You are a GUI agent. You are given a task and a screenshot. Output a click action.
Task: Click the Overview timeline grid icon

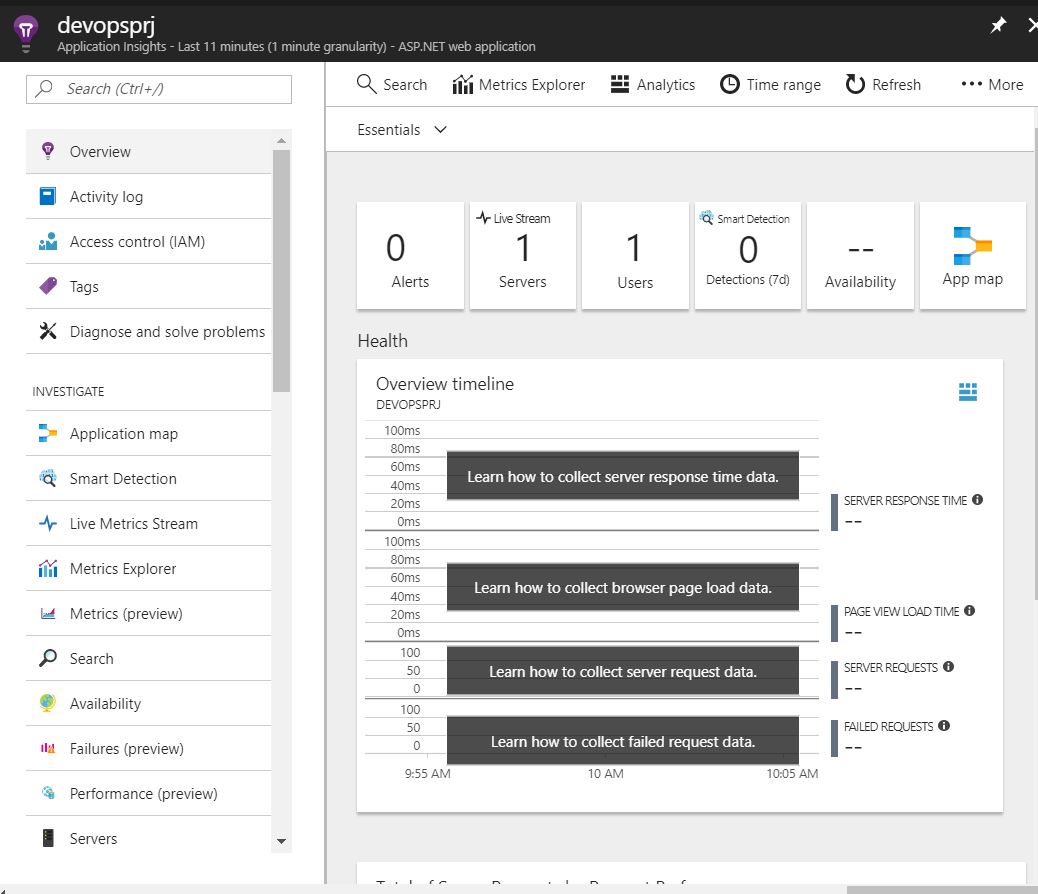tap(968, 392)
